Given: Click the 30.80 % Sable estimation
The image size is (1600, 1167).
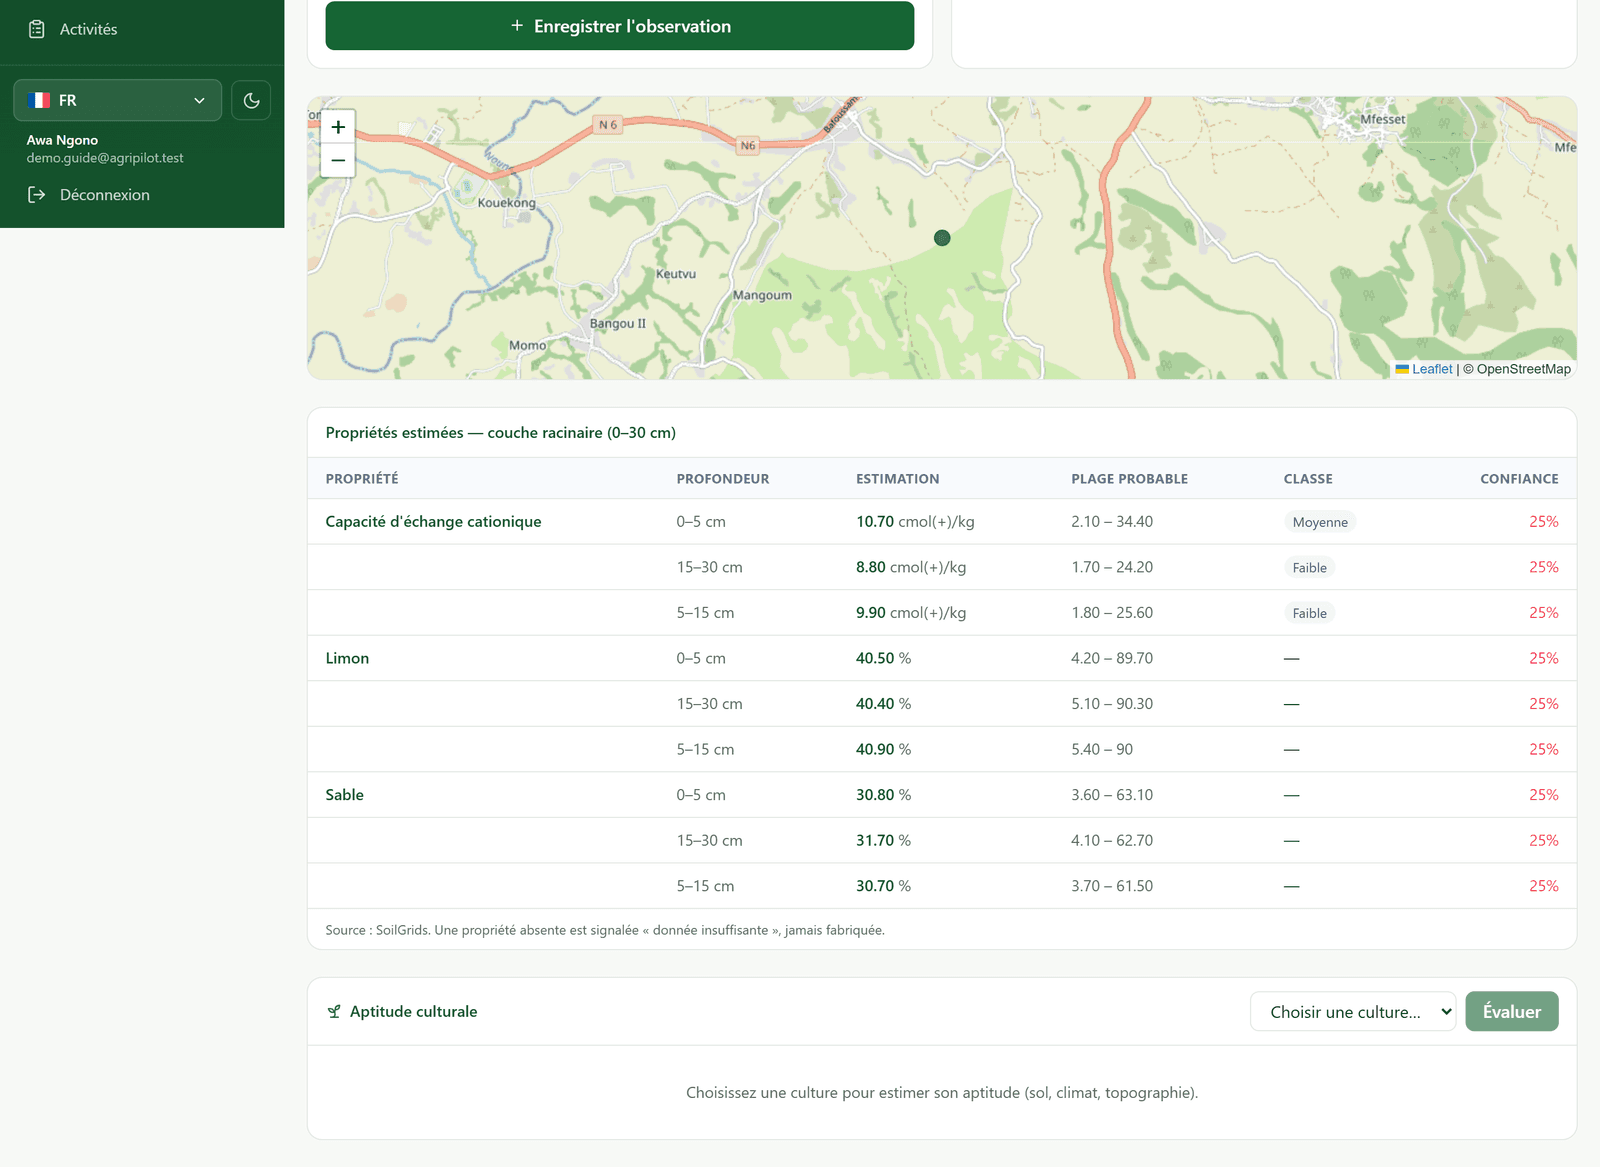Looking at the screenshot, I should (x=883, y=795).
